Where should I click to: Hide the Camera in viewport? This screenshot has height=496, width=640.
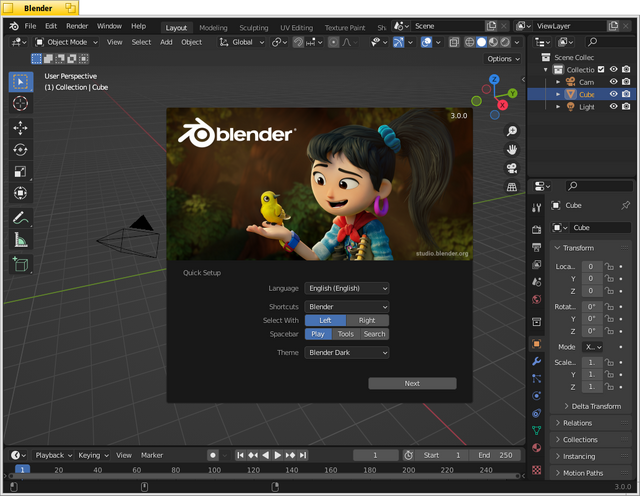click(x=613, y=82)
